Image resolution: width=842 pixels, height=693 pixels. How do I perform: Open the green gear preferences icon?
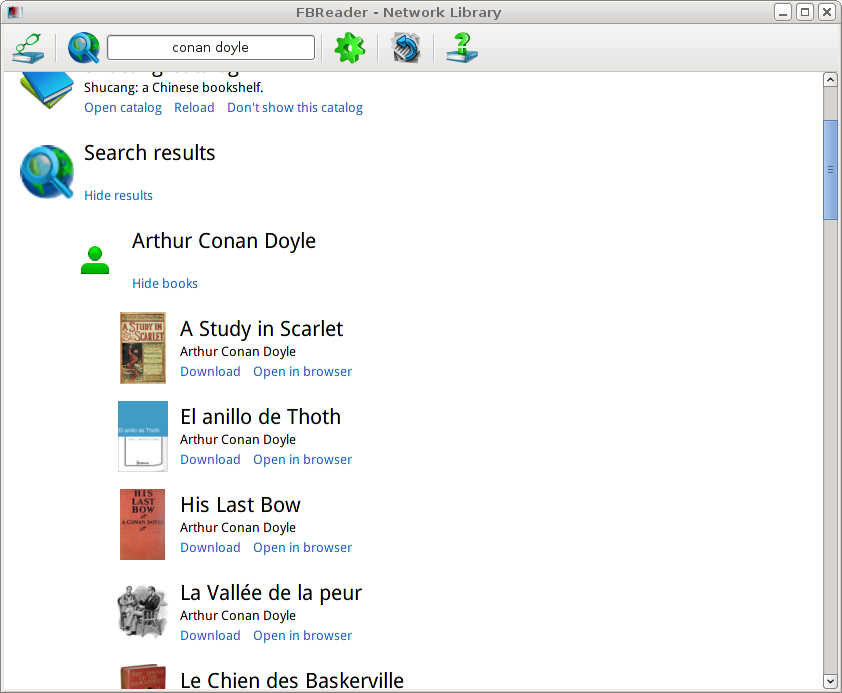[350, 48]
